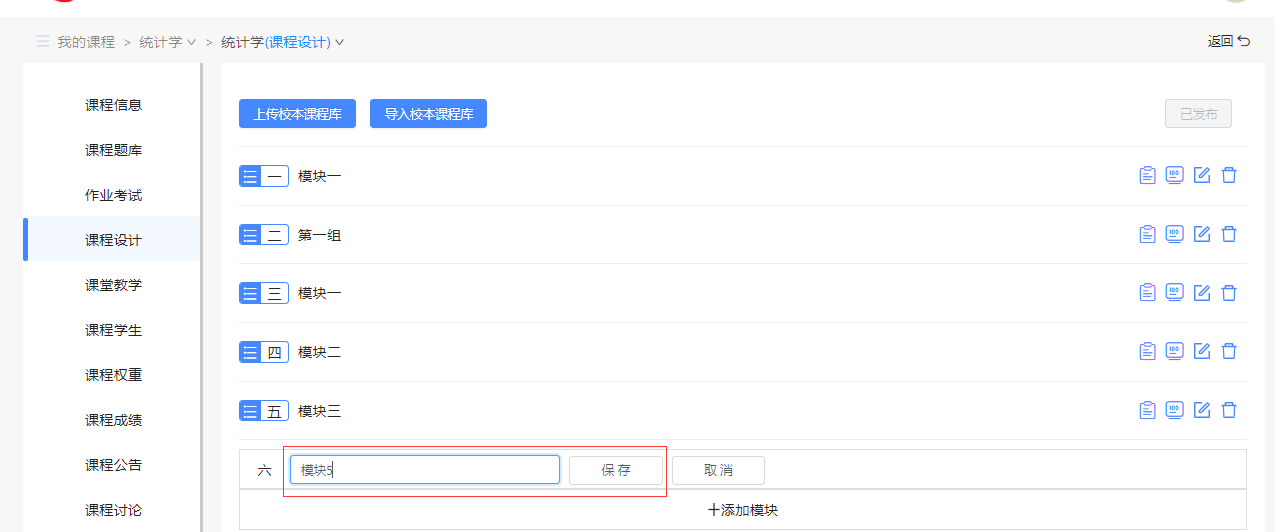Expand the 统计学 breadcrumb dropdown

coord(191,42)
